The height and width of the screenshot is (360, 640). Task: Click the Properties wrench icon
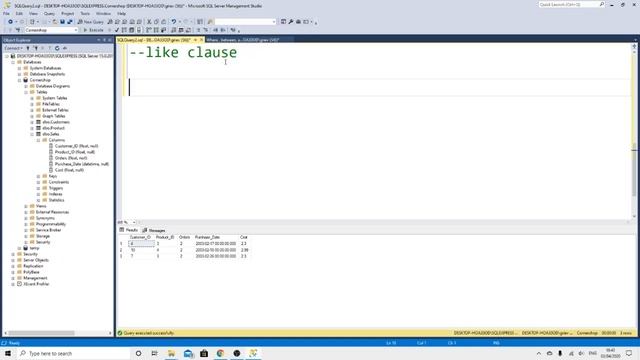point(291,22)
